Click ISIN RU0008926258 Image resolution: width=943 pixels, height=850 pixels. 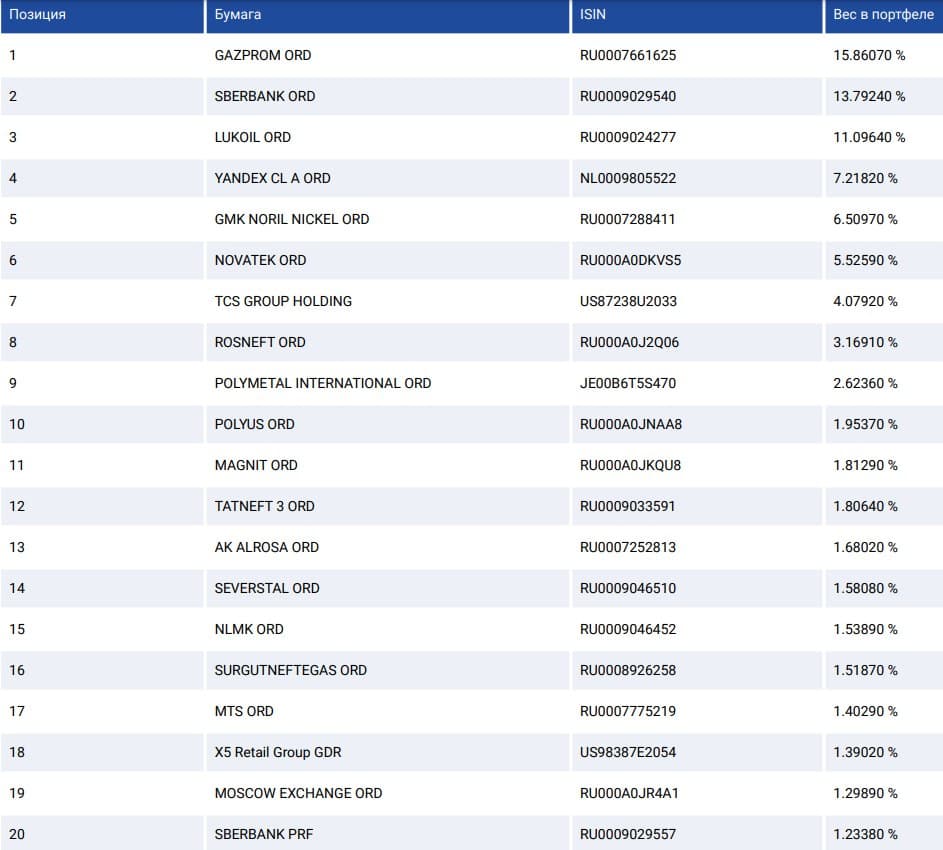point(628,670)
